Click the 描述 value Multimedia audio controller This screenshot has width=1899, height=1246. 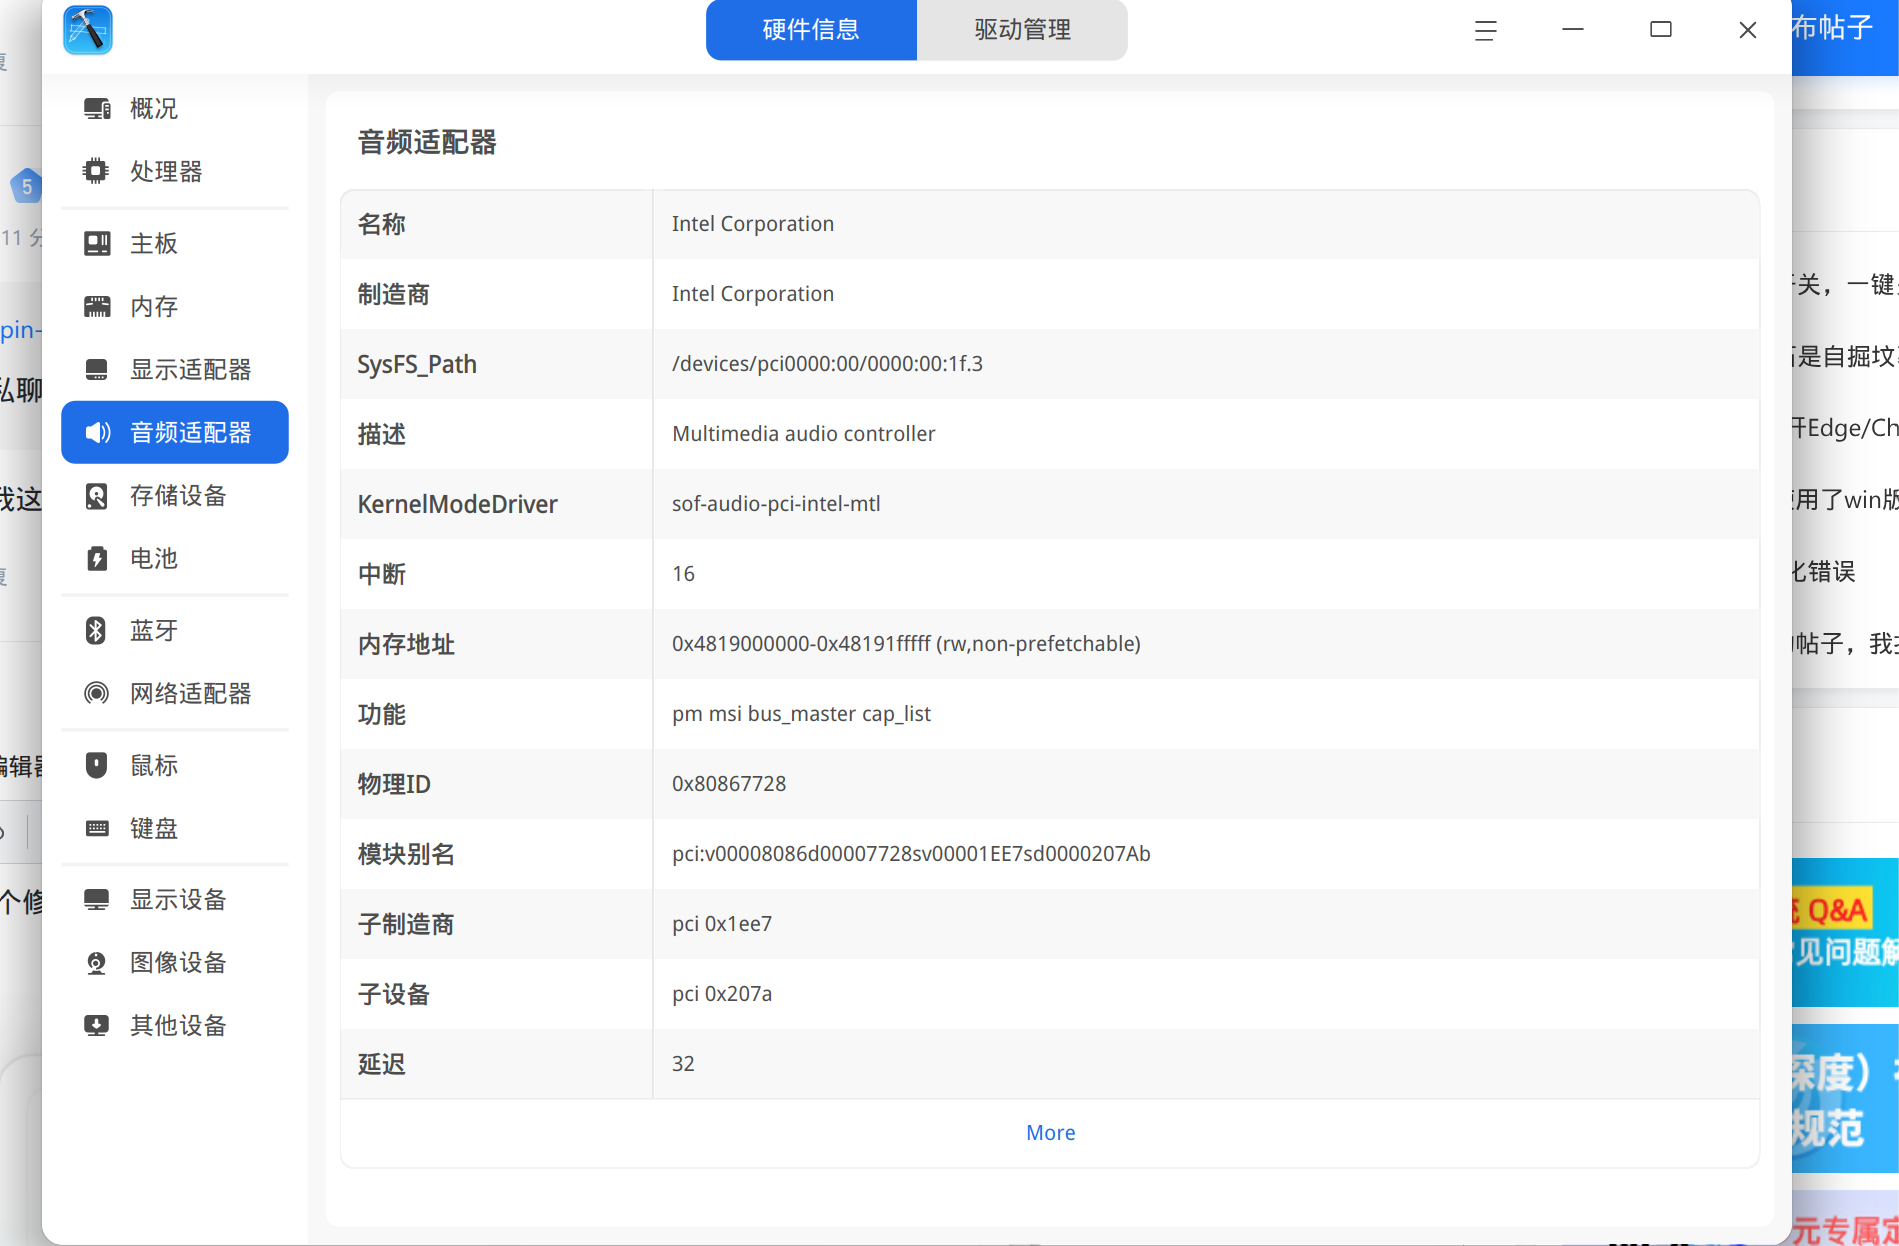click(803, 434)
